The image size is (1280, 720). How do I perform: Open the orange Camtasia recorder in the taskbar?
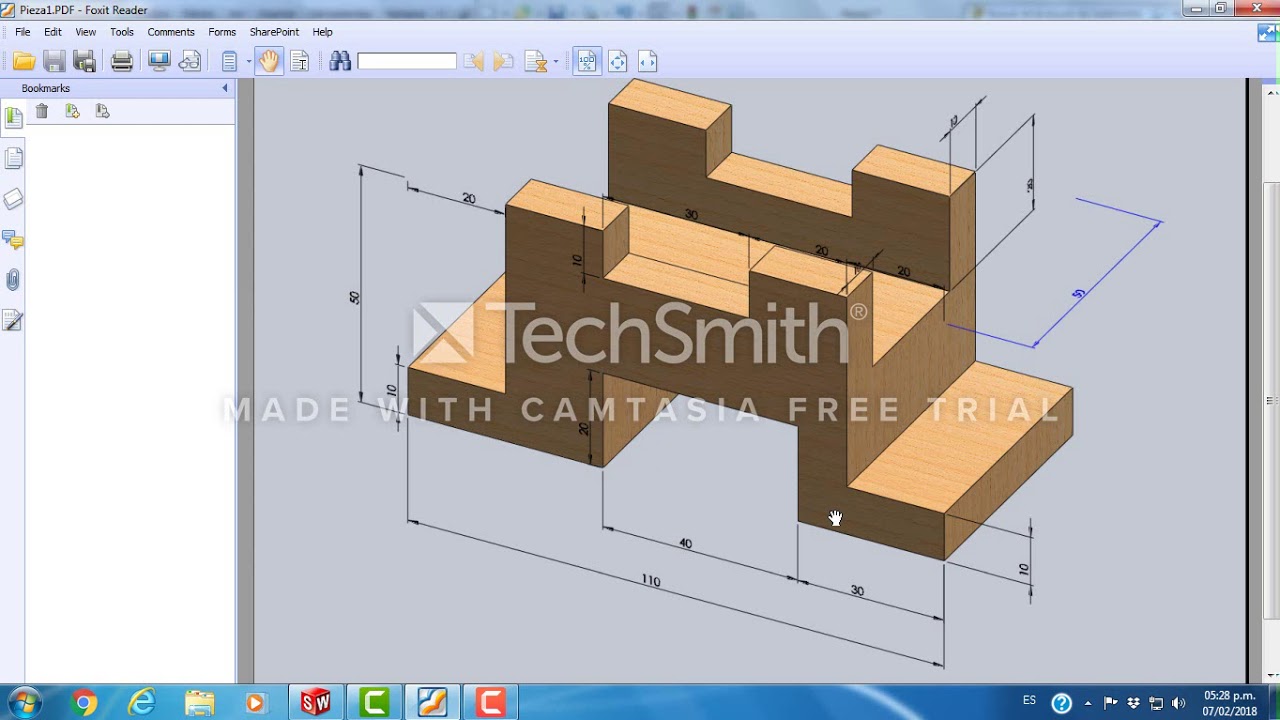[490, 703]
